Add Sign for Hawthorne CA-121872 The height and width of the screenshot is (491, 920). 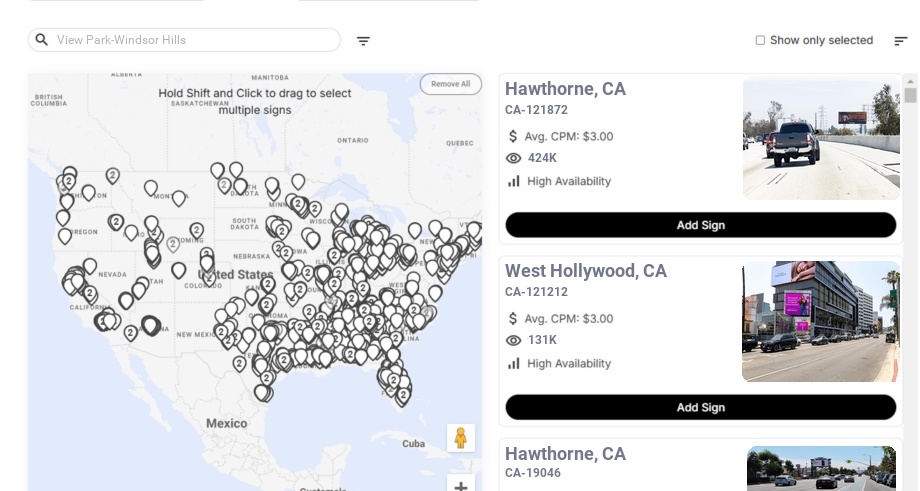700,225
